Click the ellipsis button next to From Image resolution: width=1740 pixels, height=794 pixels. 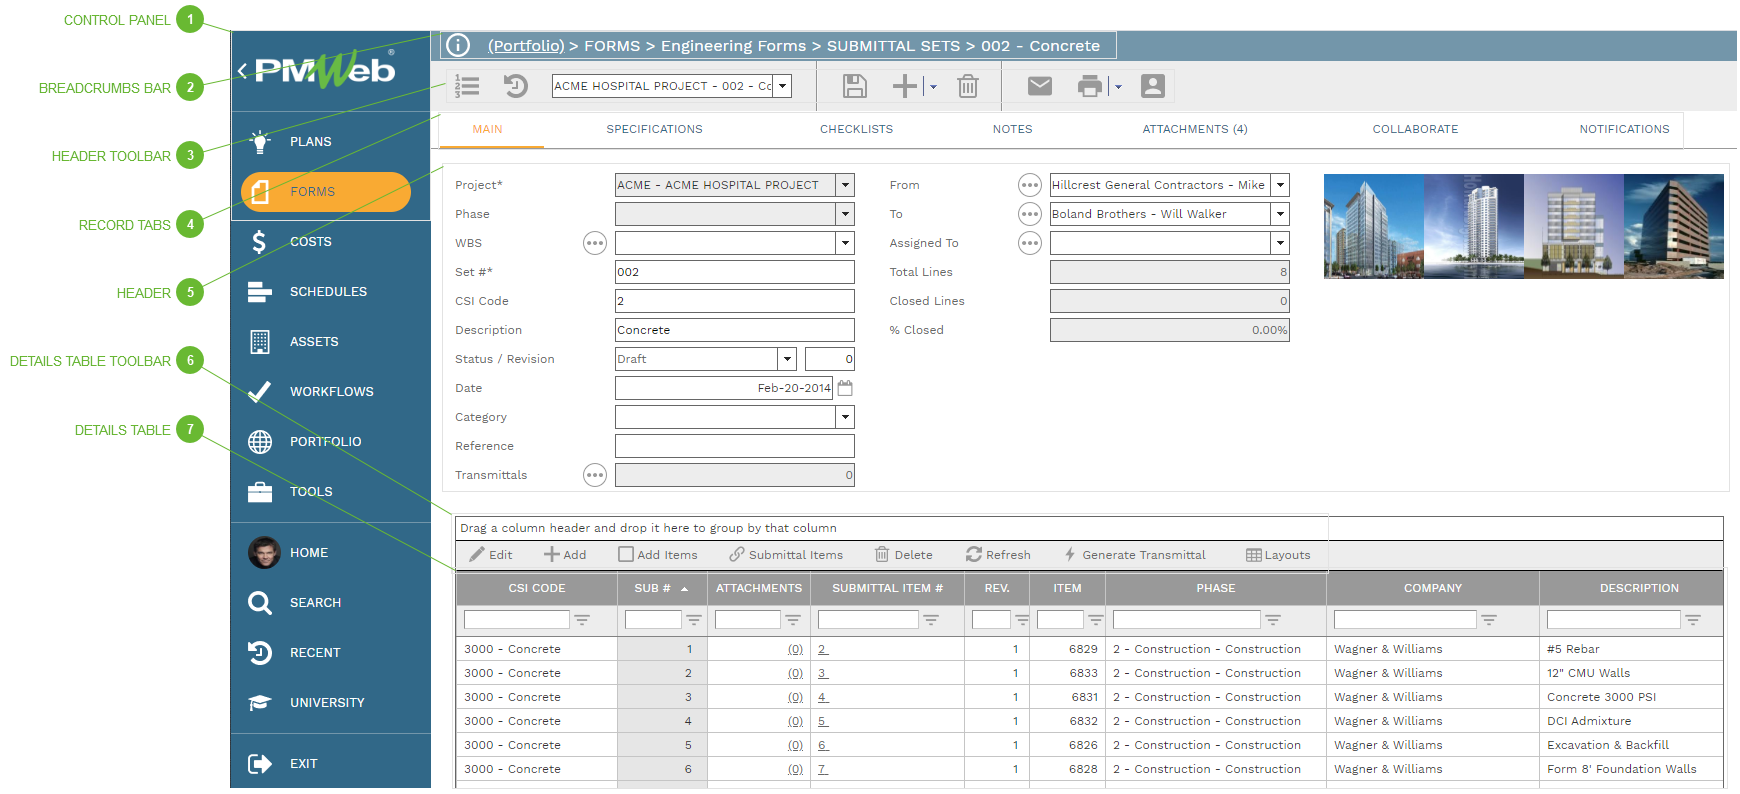point(1030,185)
